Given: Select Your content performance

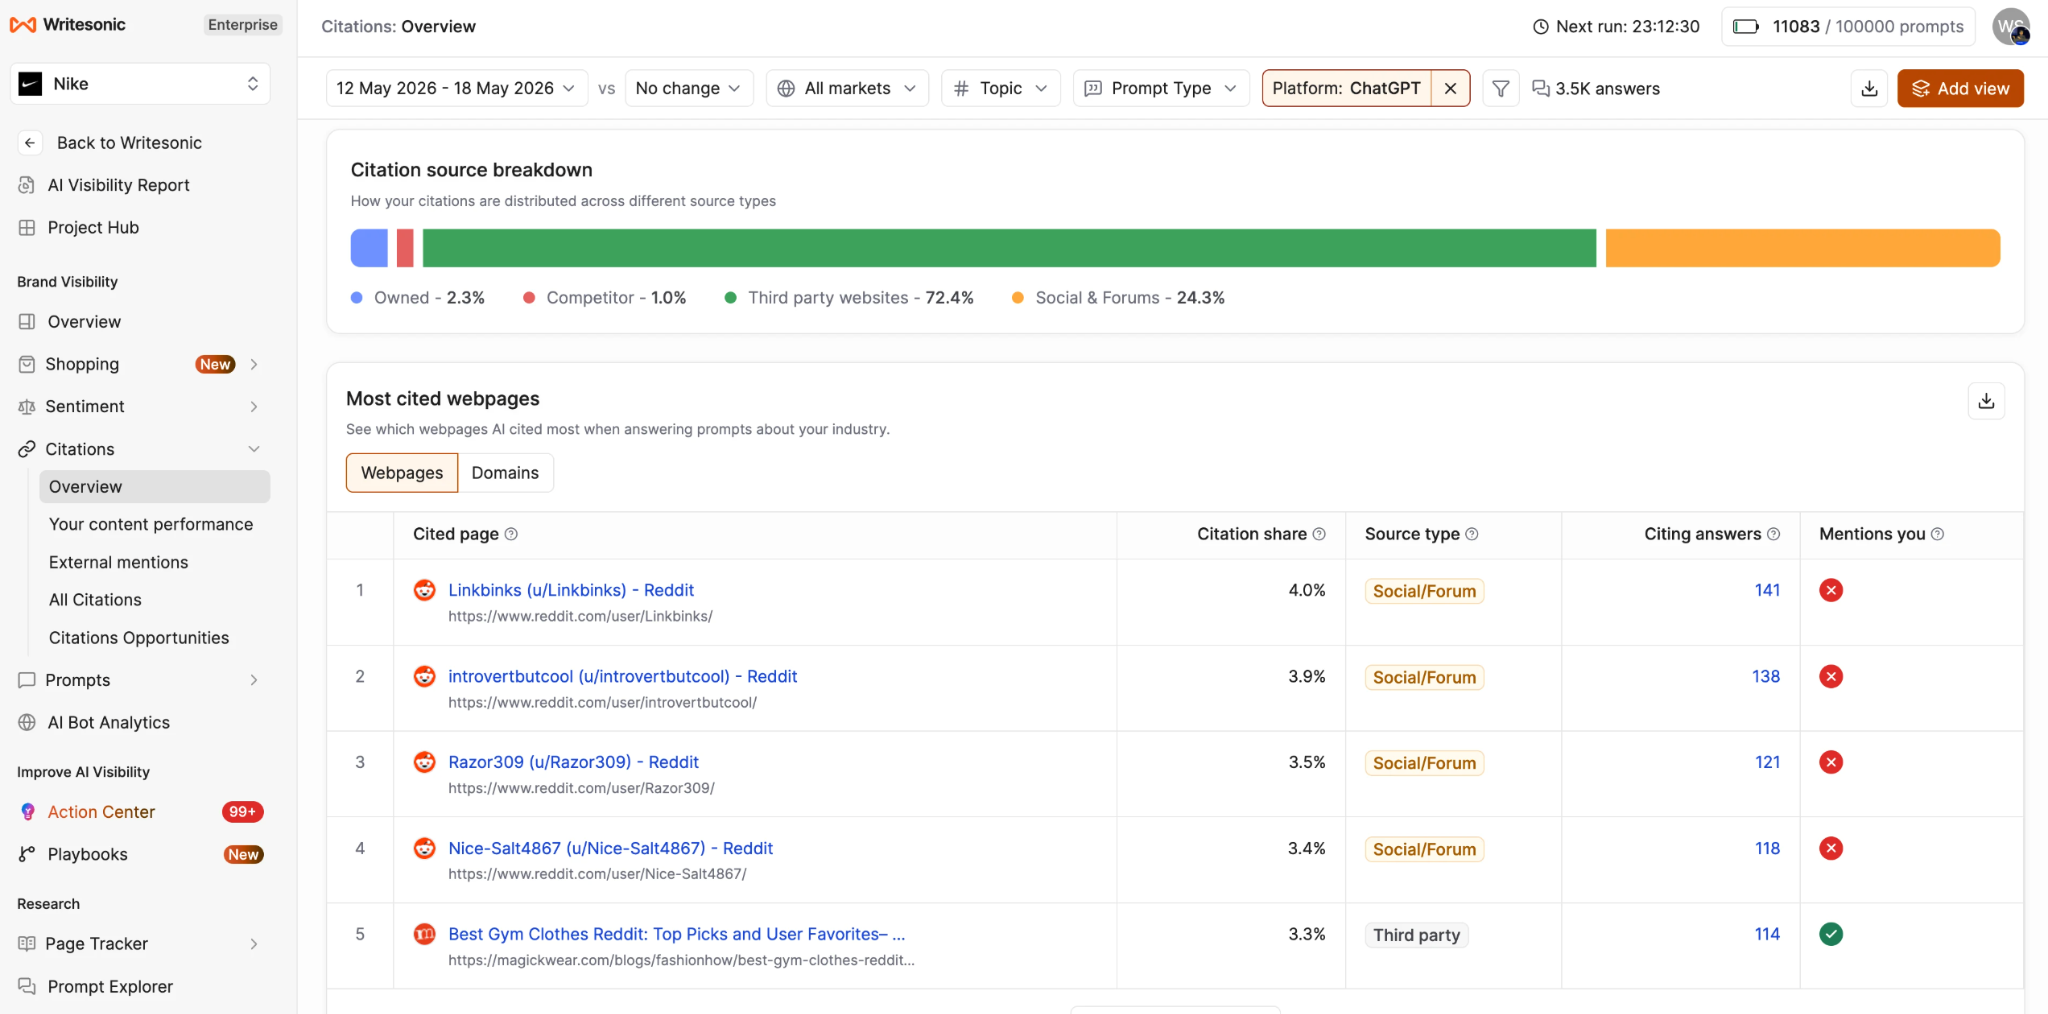Looking at the screenshot, I should point(151,524).
